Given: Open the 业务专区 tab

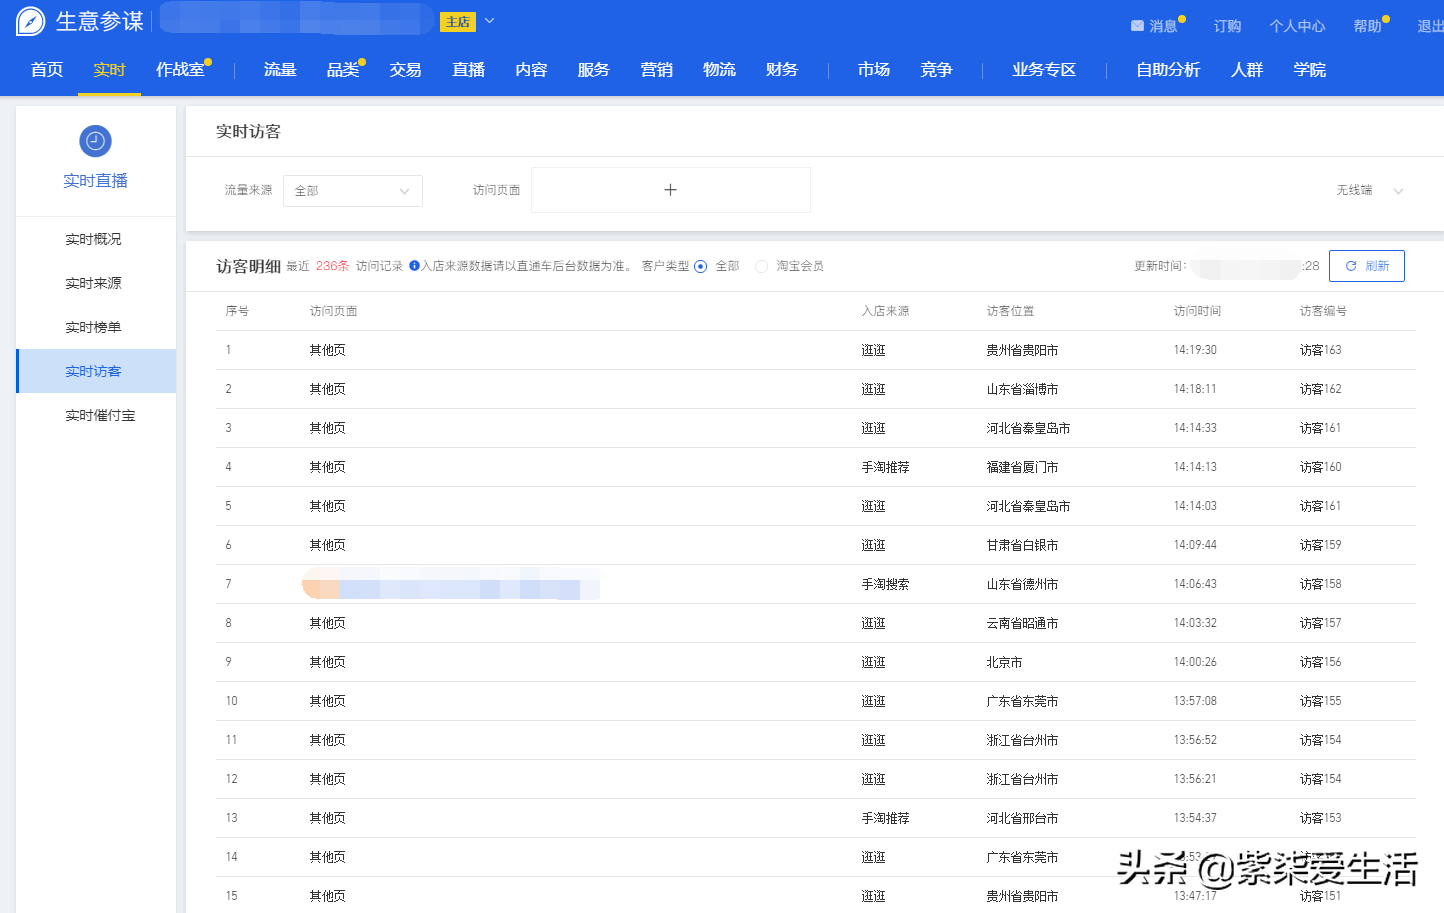Looking at the screenshot, I should click(1044, 70).
